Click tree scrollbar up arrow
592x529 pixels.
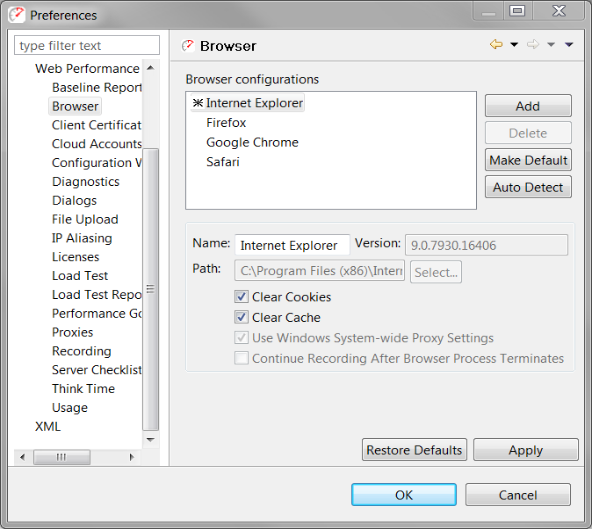(151, 68)
